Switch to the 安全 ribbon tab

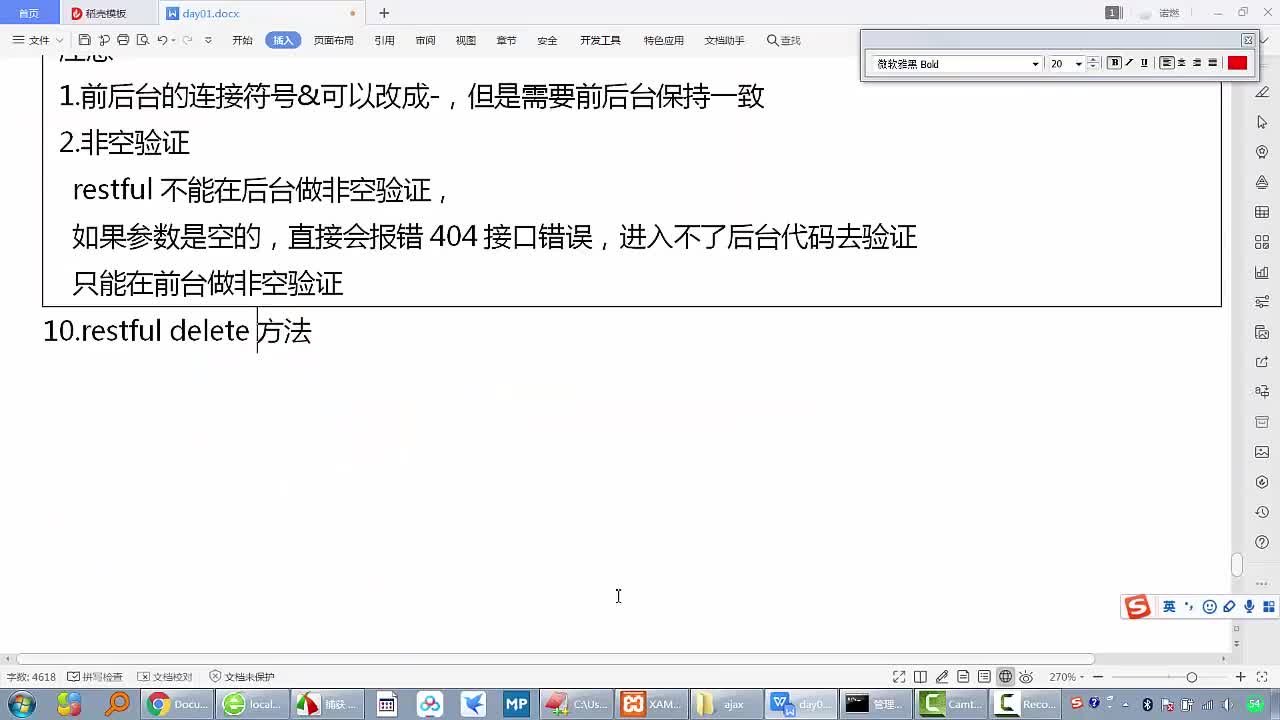point(547,40)
